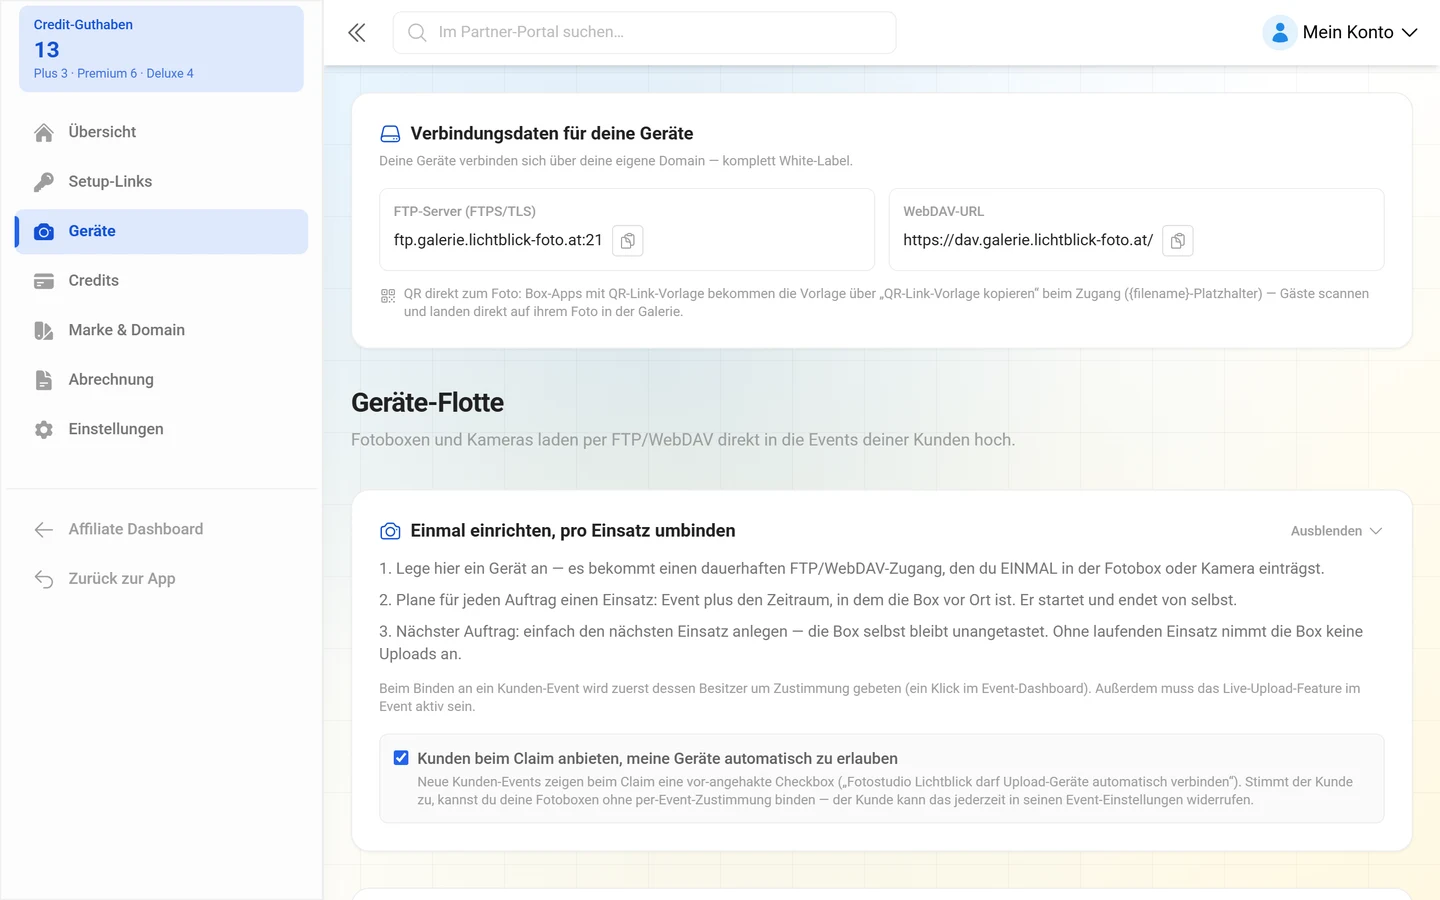The image size is (1440, 900).
Task: Navigate to Marke & Domain
Action: [x=161, y=331]
